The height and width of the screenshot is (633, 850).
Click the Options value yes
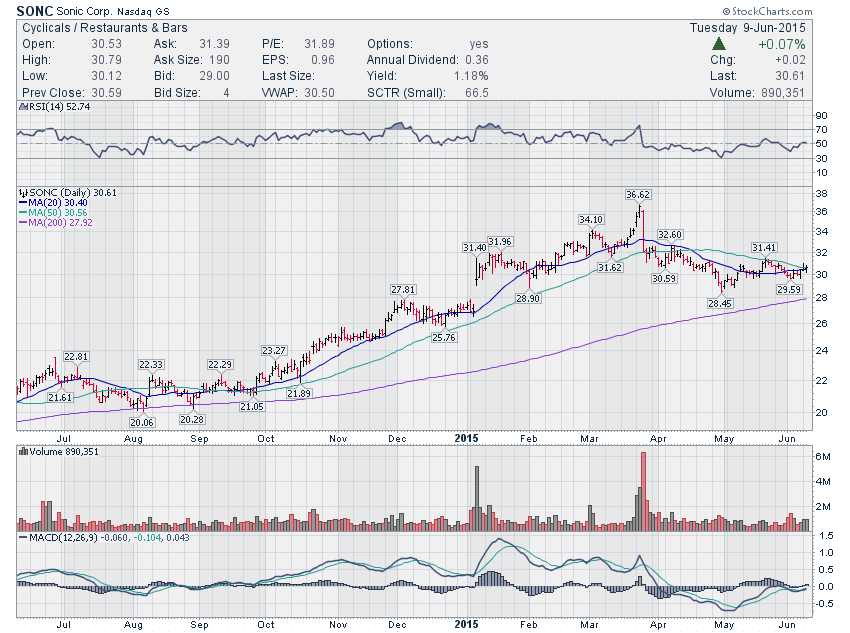479,44
